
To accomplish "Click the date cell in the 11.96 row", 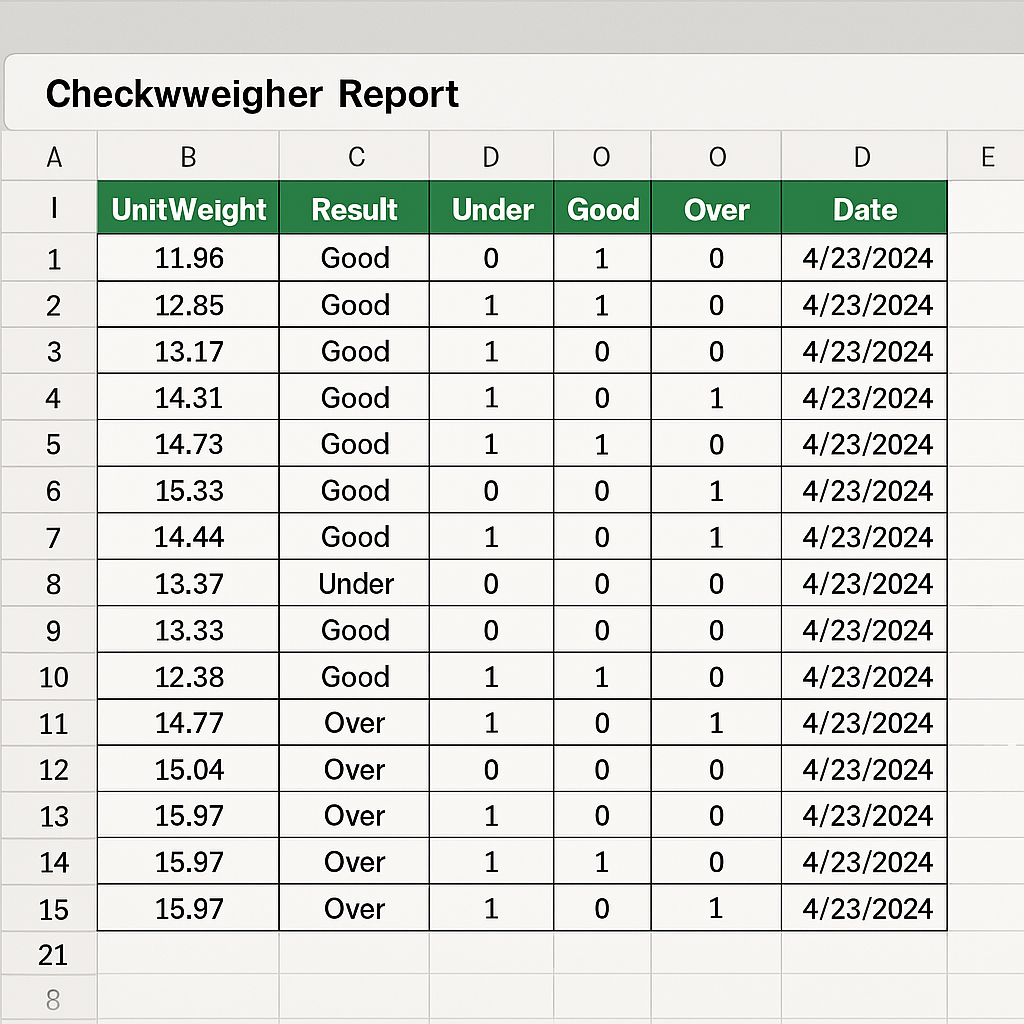I will 864,258.
